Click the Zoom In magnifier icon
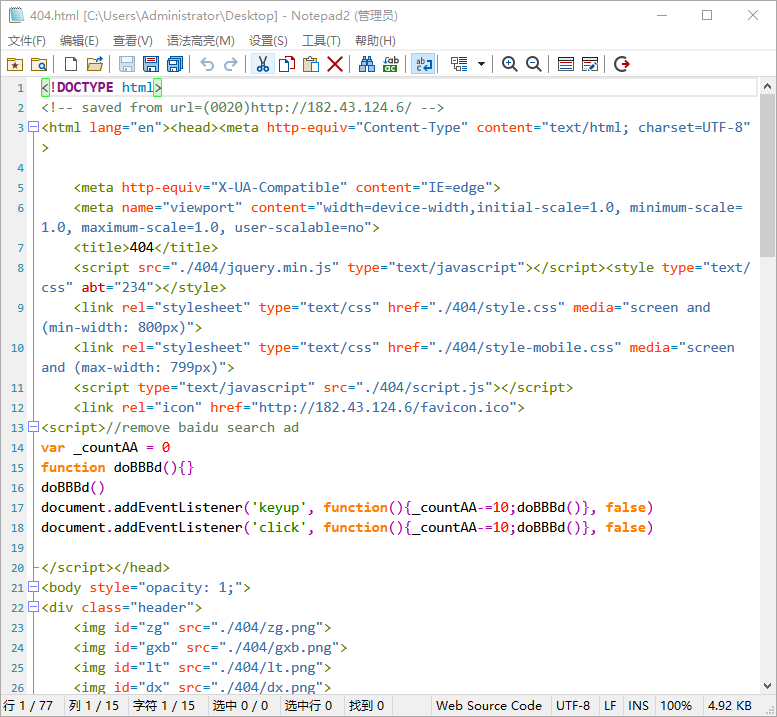This screenshot has width=777, height=717. click(x=510, y=64)
